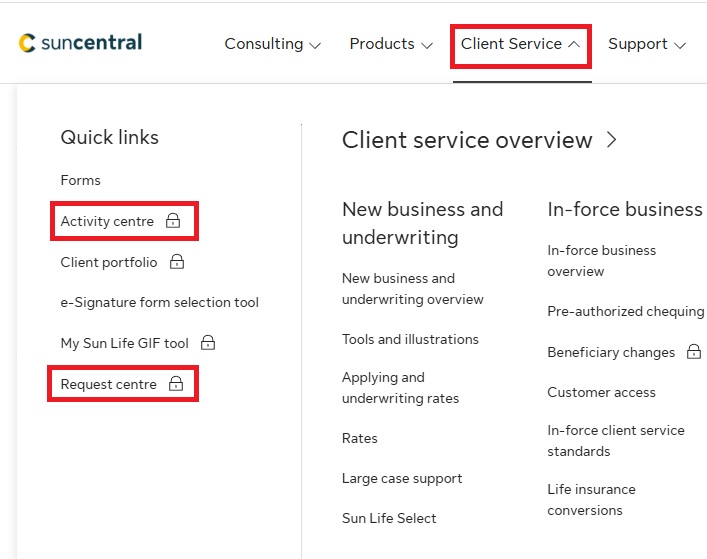Viewport: 707px width, 559px height.
Task: Expand the Consulting dropdown menu
Action: (x=272, y=44)
